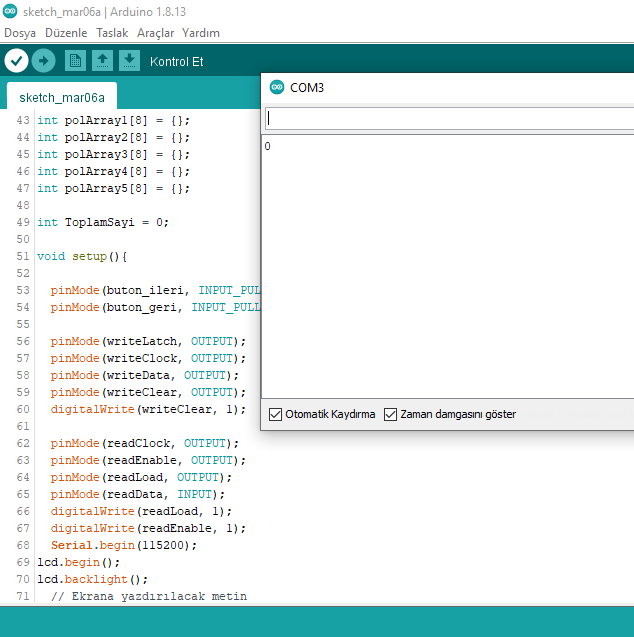Open the Yardım menu
634x637 pixels.
pos(200,33)
